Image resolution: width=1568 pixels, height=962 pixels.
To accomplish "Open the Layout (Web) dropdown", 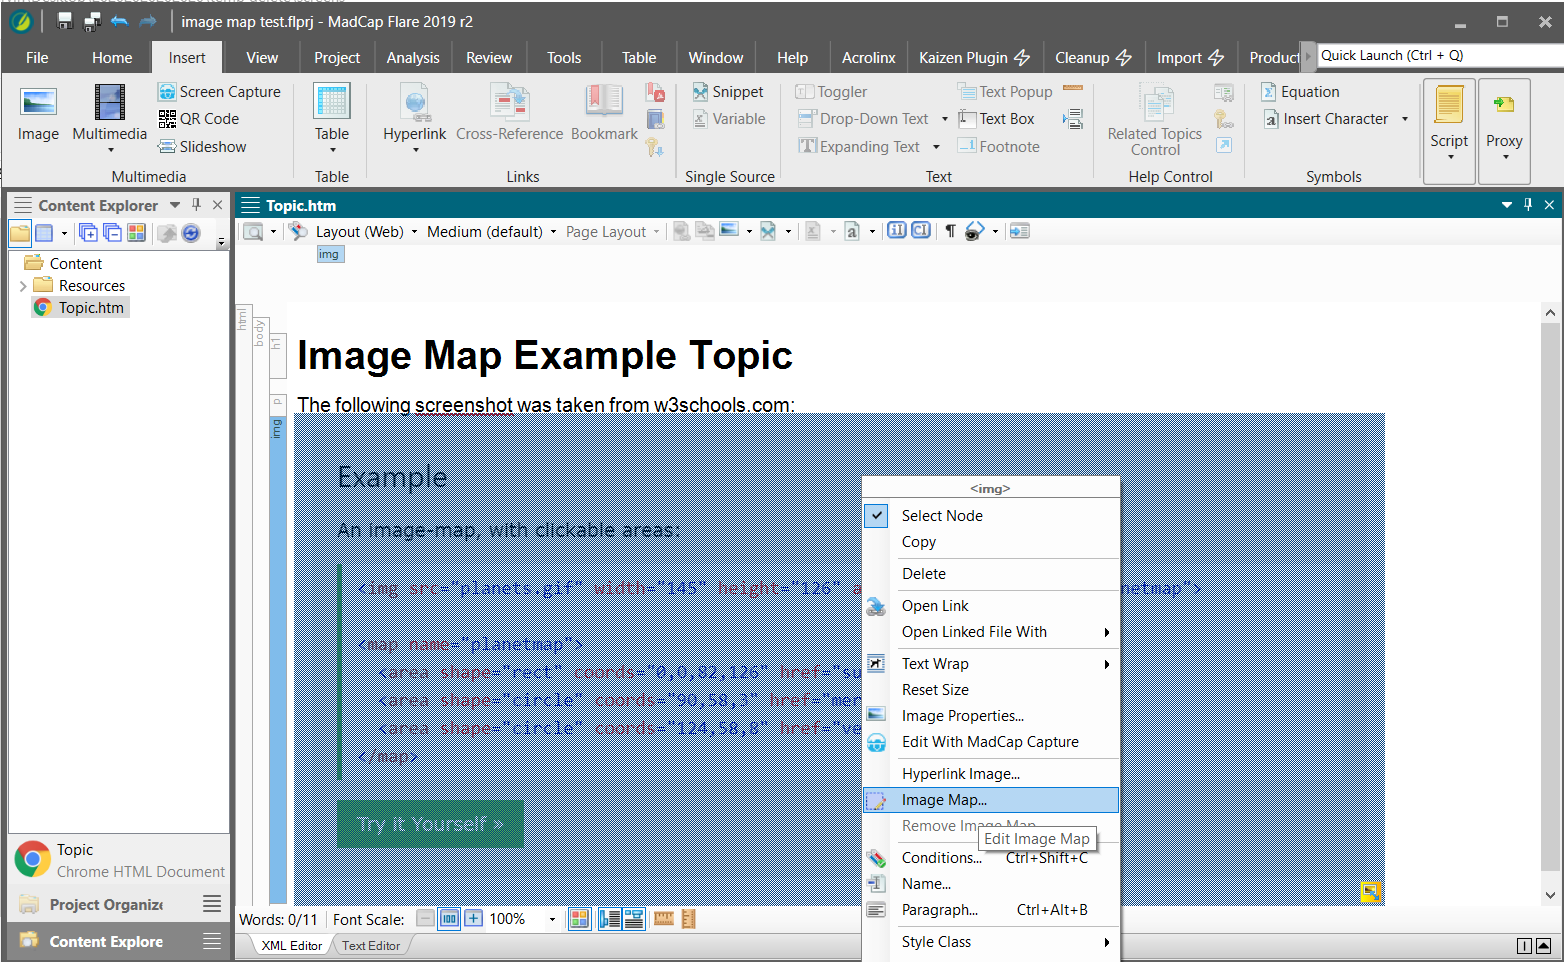I will pos(367,231).
